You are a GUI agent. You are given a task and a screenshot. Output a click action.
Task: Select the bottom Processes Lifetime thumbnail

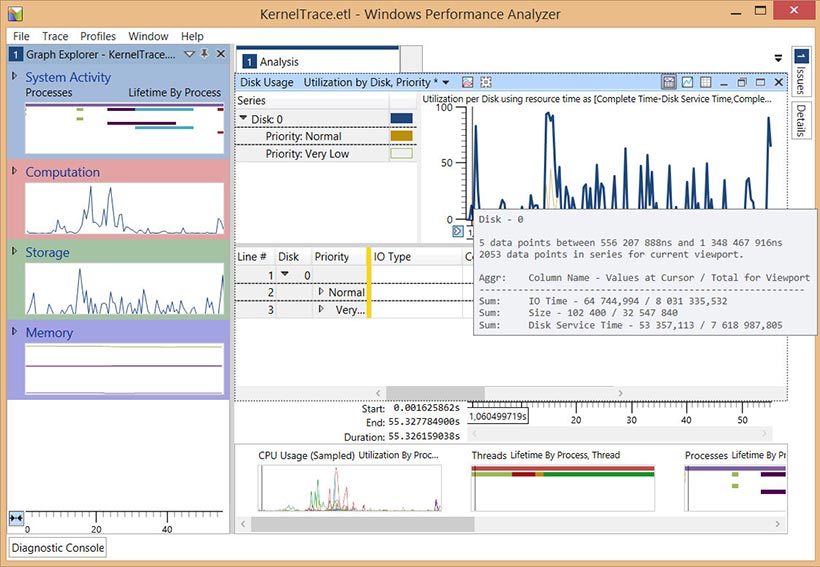click(x=735, y=487)
